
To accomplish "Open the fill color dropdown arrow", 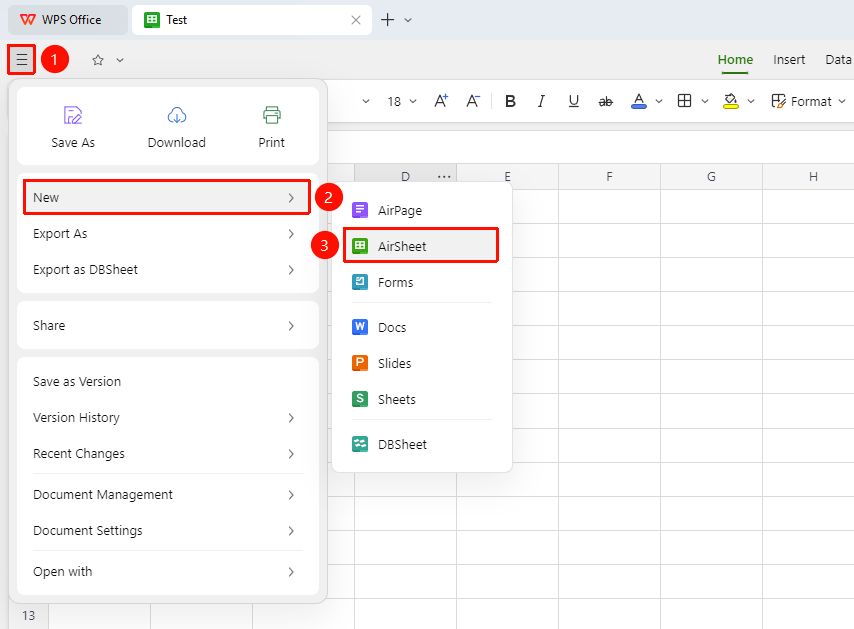I will pyautogui.click(x=751, y=101).
